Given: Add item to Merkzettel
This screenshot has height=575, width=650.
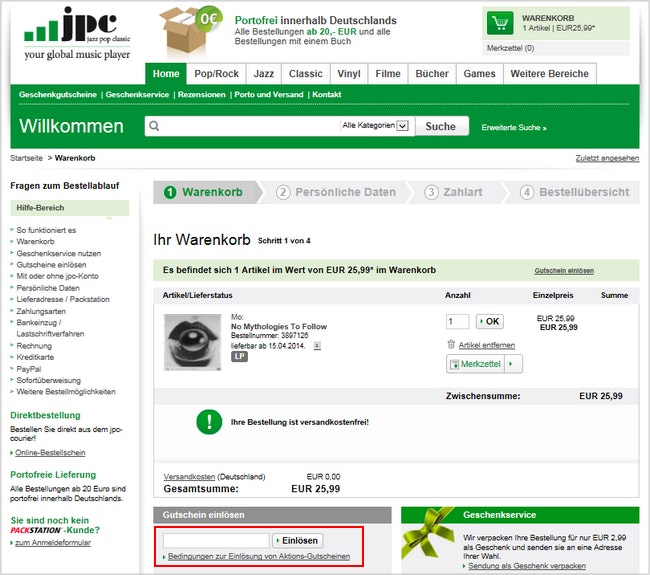Looking at the screenshot, I should [x=476, y=364].
